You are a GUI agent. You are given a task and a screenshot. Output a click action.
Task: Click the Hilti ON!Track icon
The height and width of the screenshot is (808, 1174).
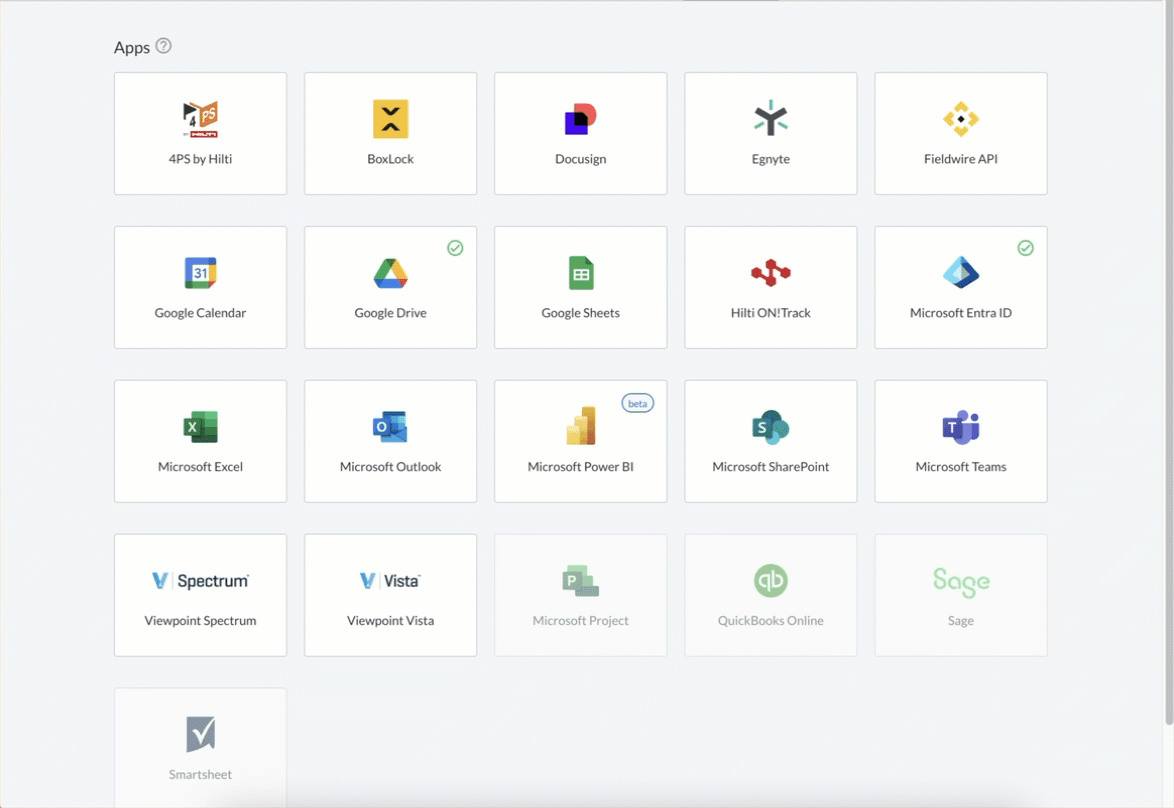point(770,273)
